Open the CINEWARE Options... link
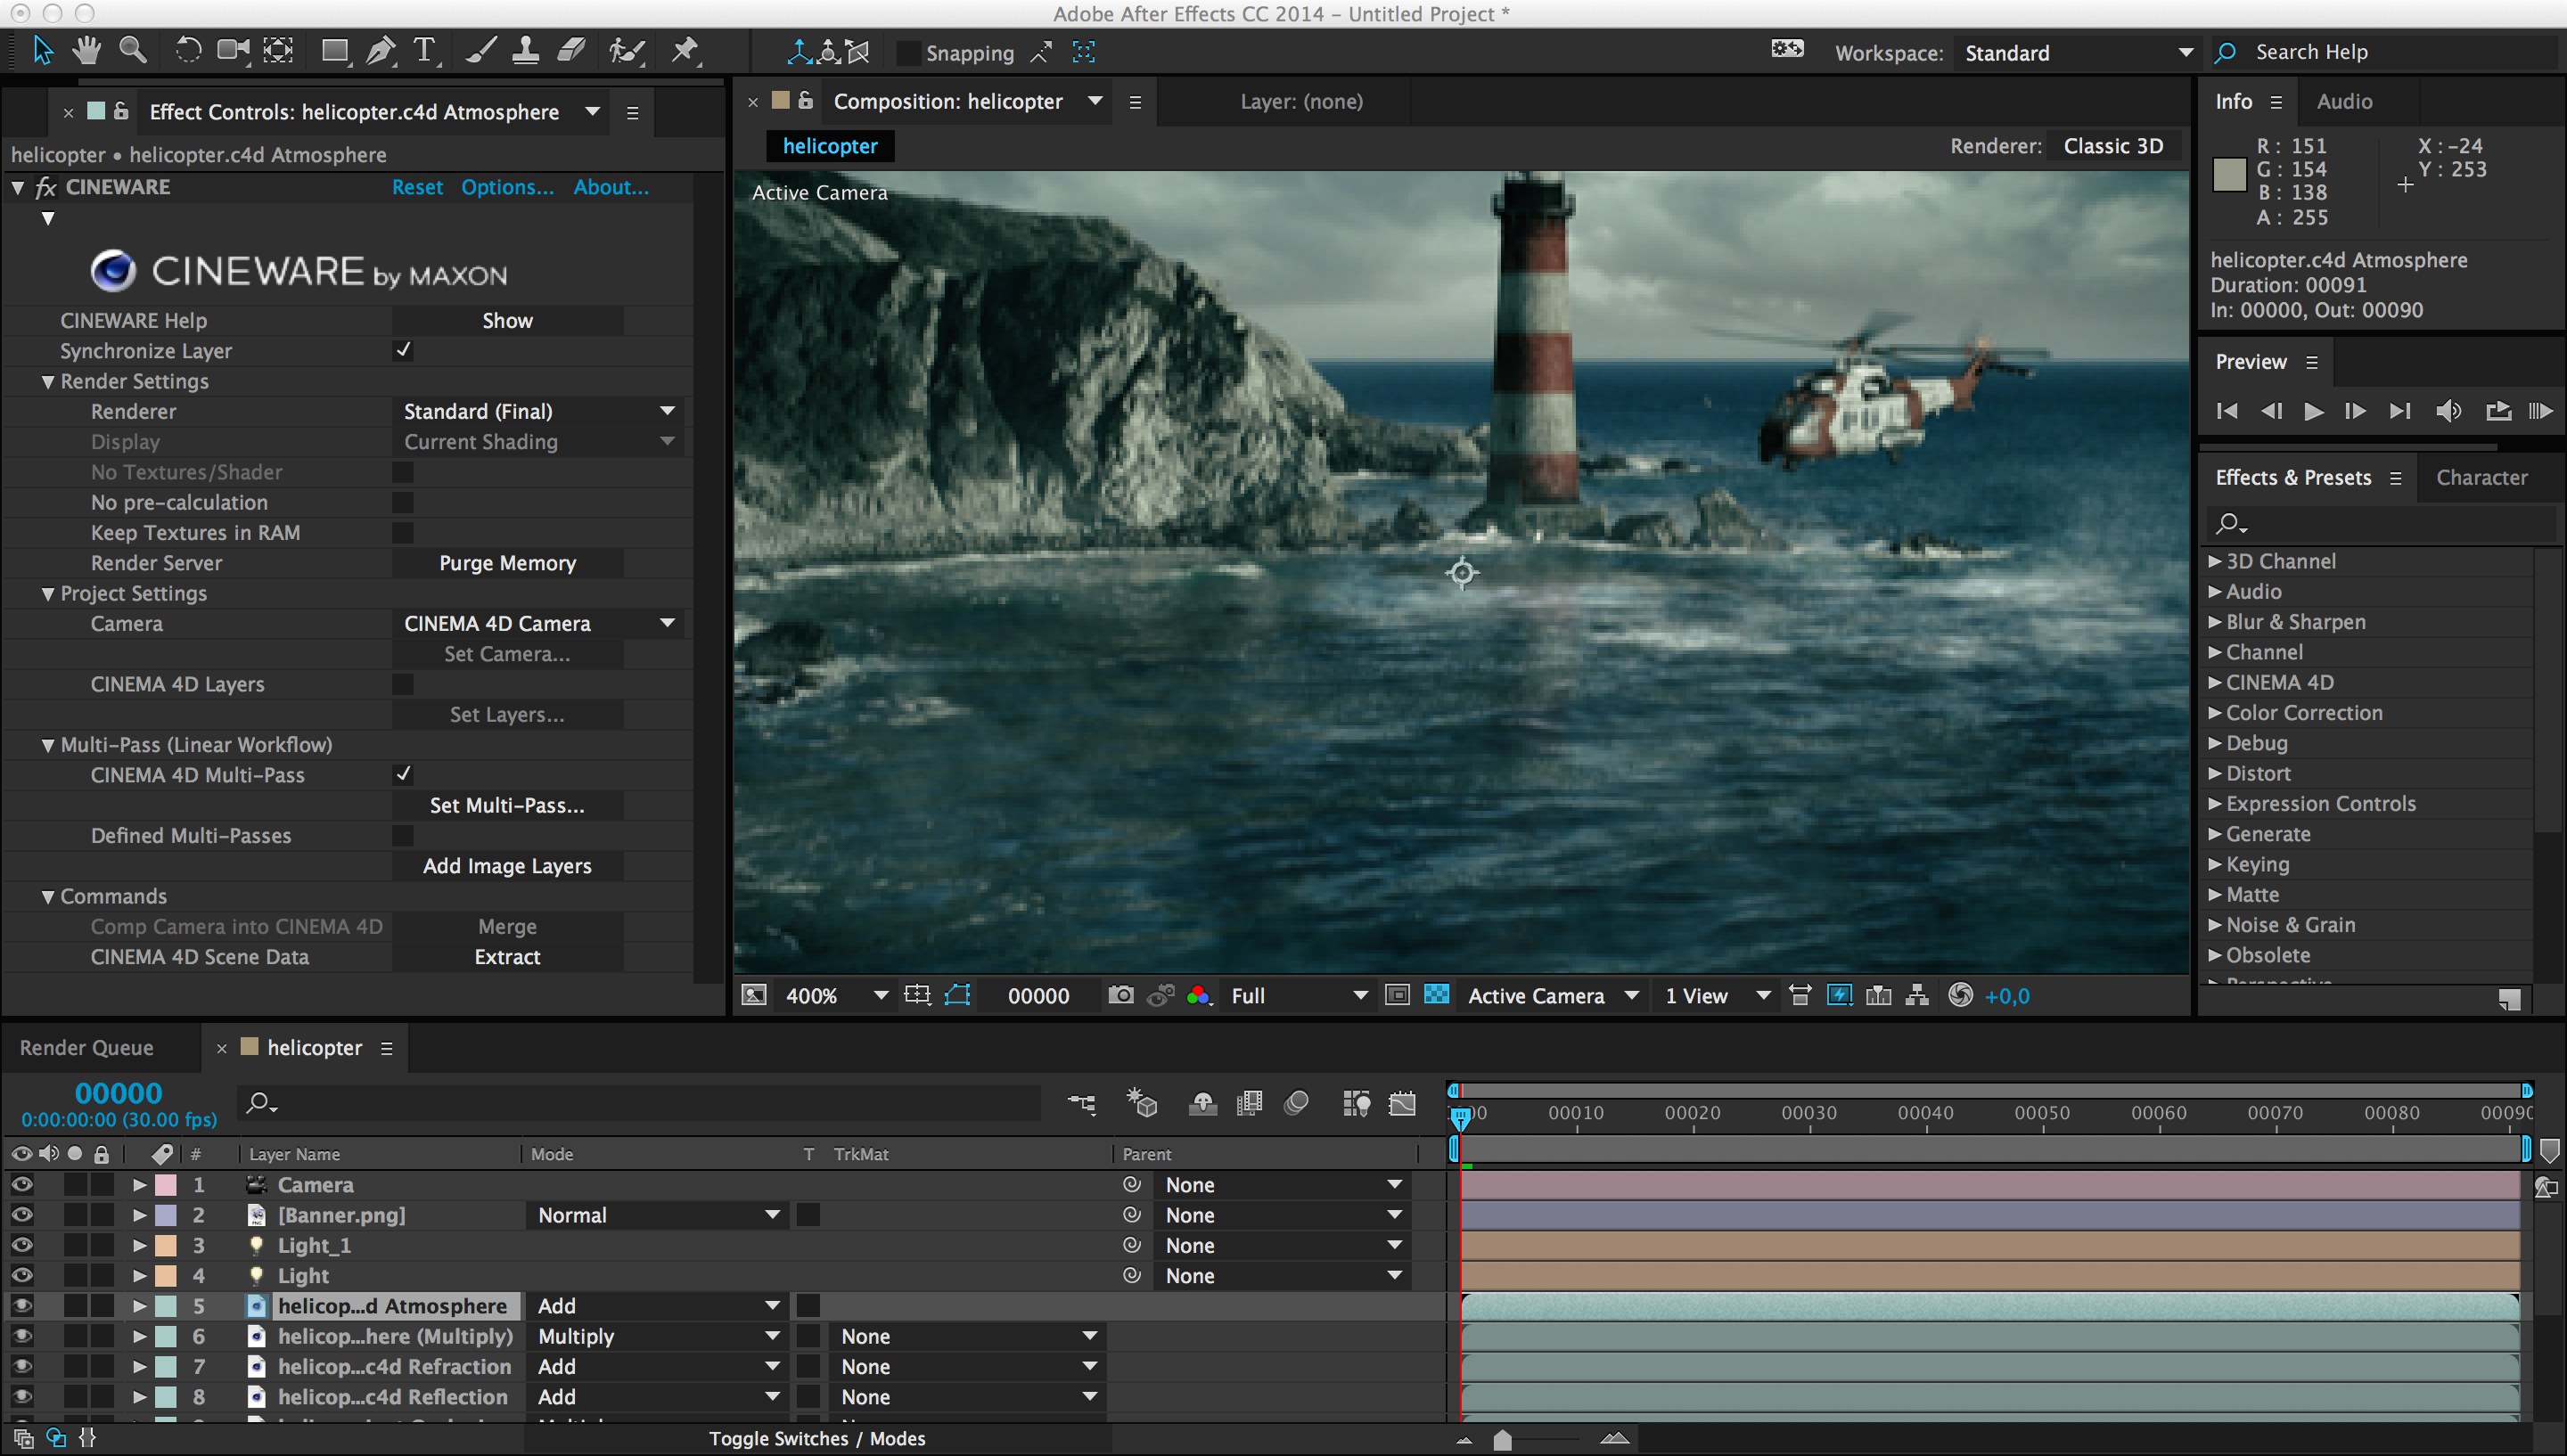Screen dimensions: 2567x1456 (507, 187)
